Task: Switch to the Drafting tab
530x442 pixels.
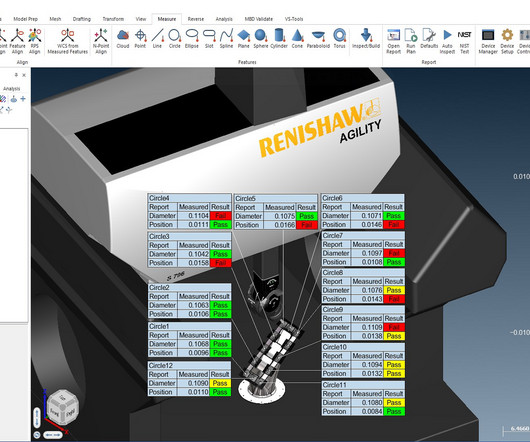Action: click(81, 19)
